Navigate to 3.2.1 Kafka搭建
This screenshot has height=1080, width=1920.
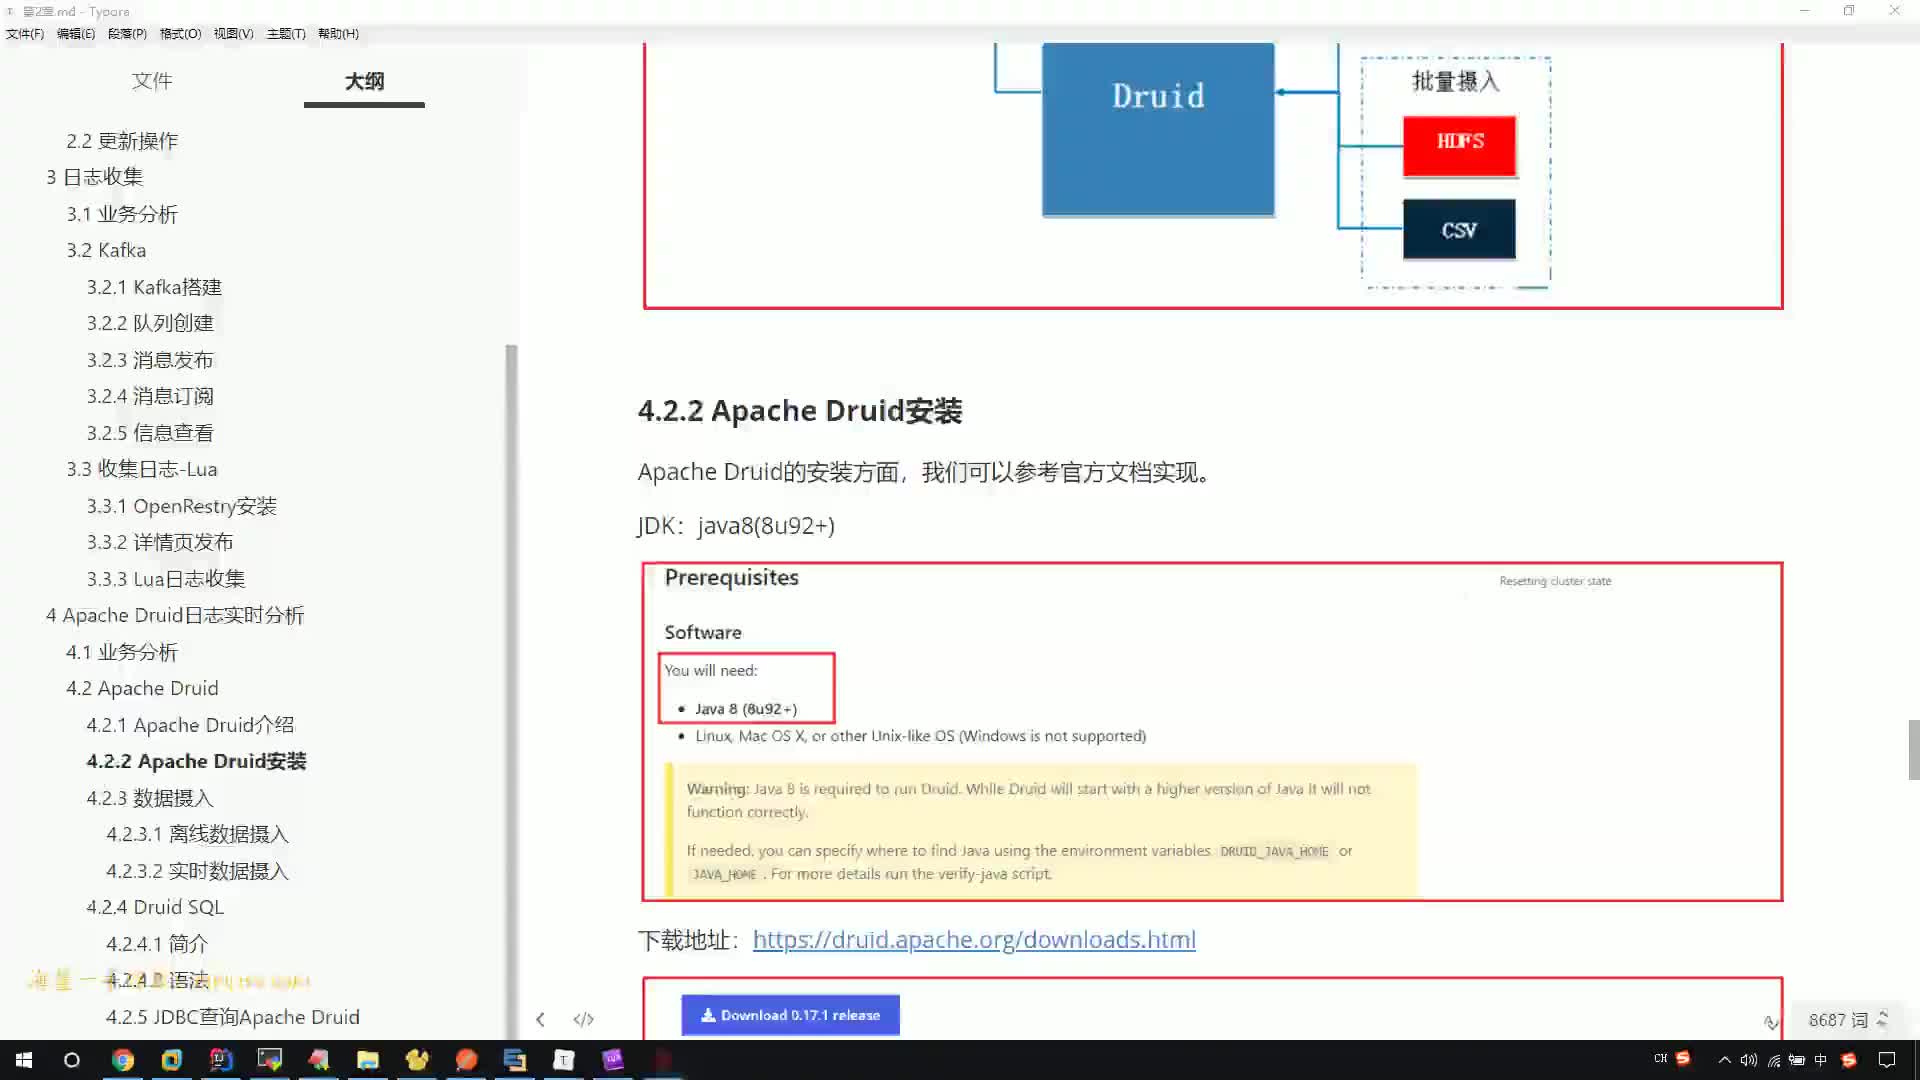pos(154,287)
